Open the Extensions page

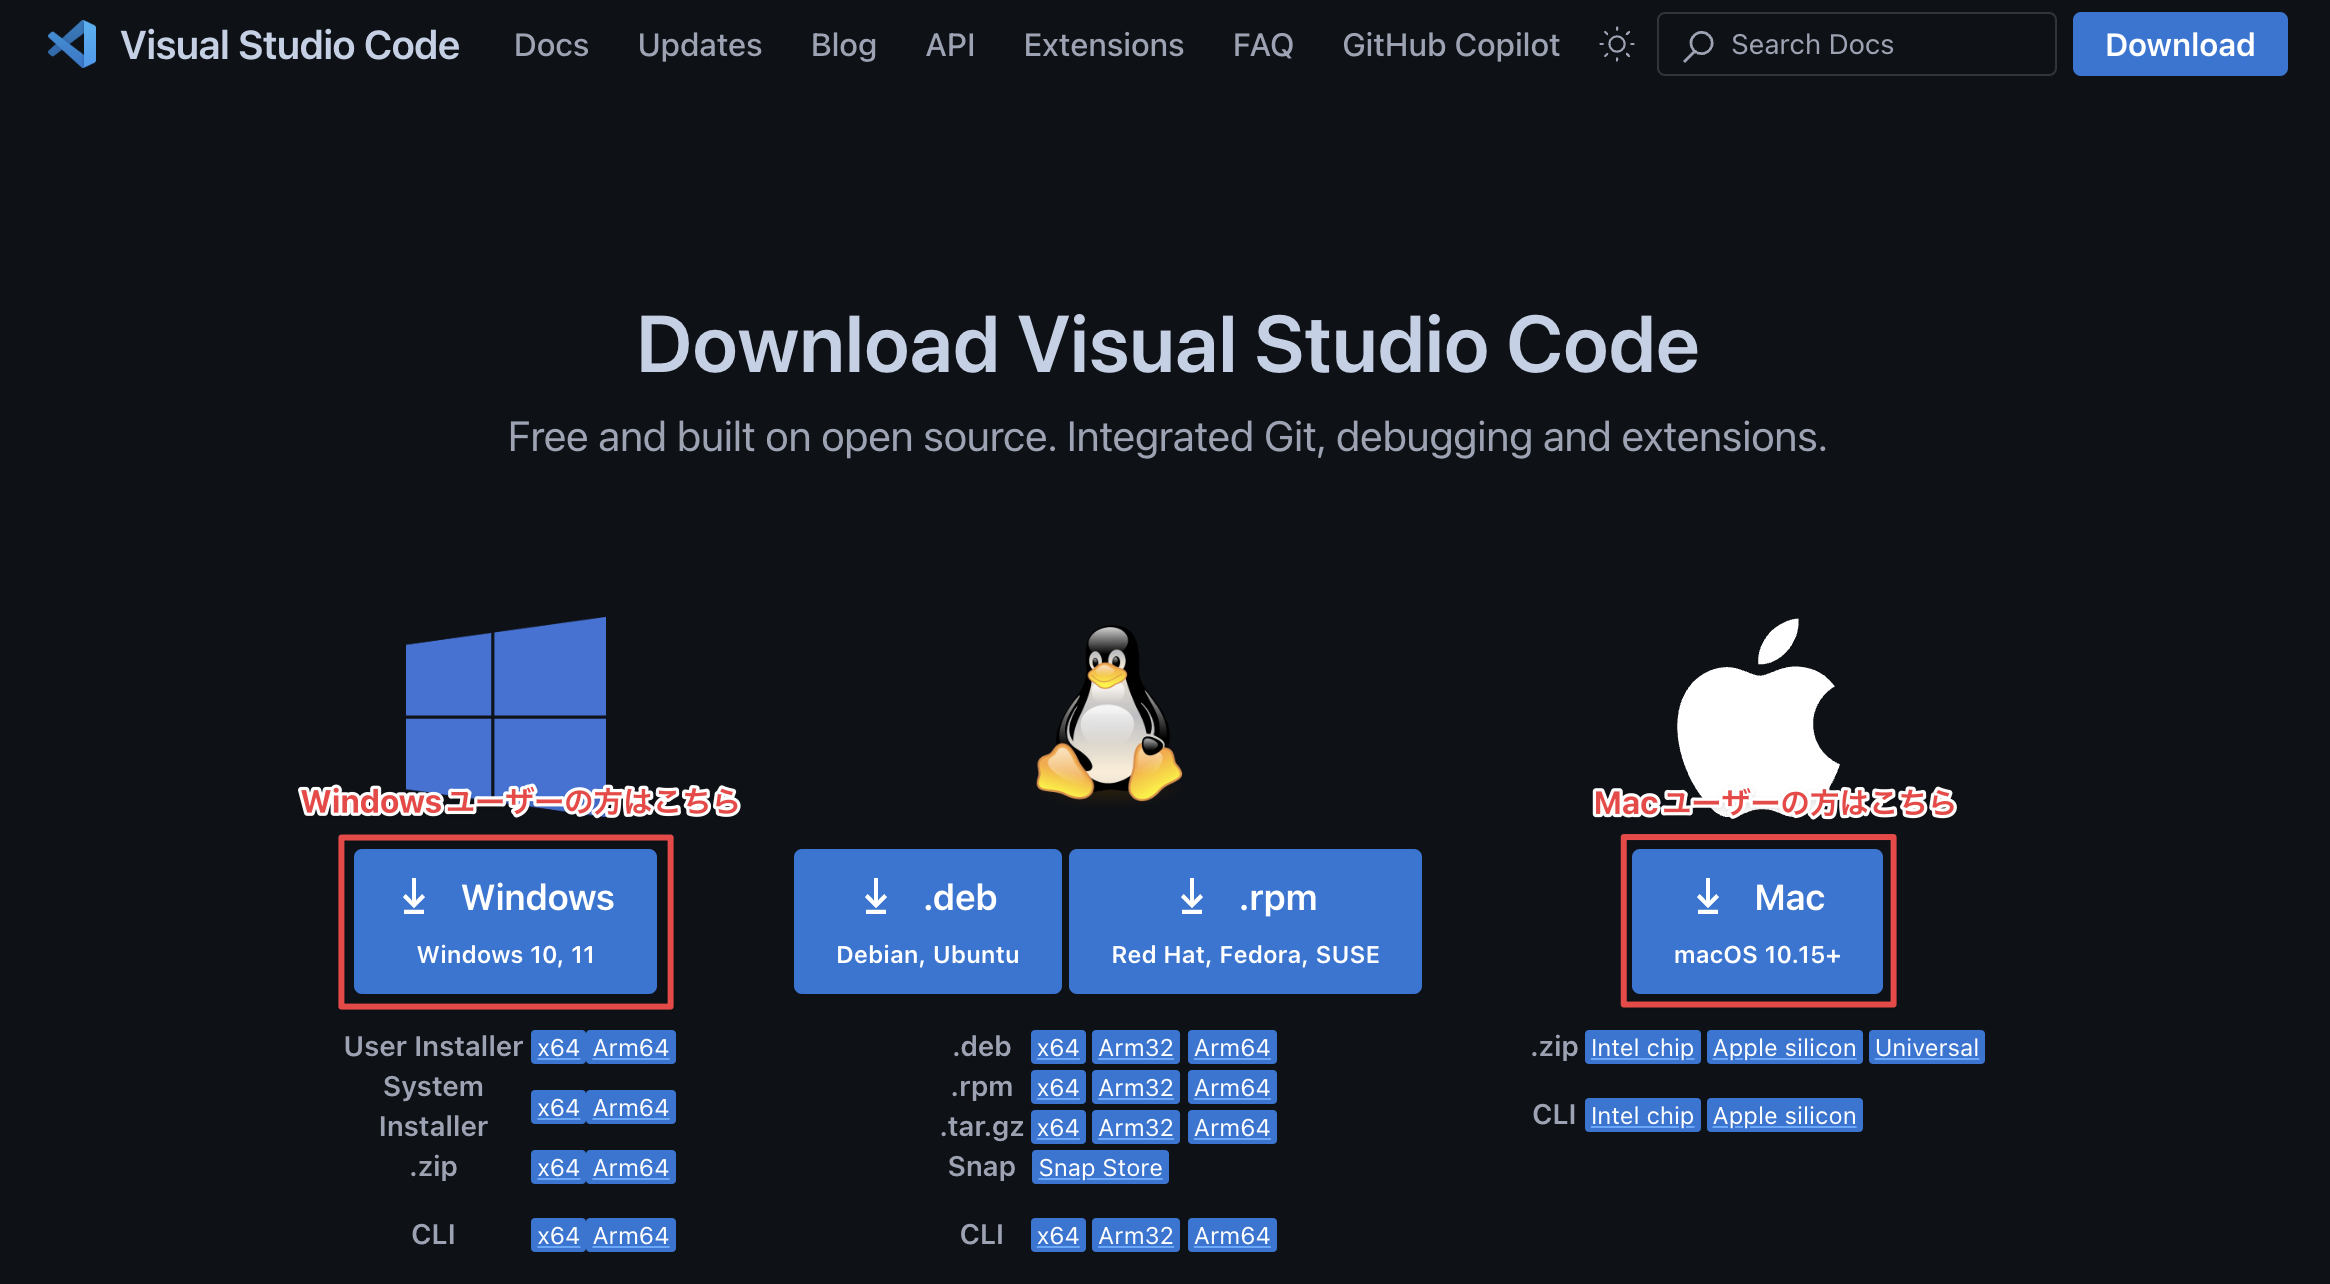pos(1103,44)
